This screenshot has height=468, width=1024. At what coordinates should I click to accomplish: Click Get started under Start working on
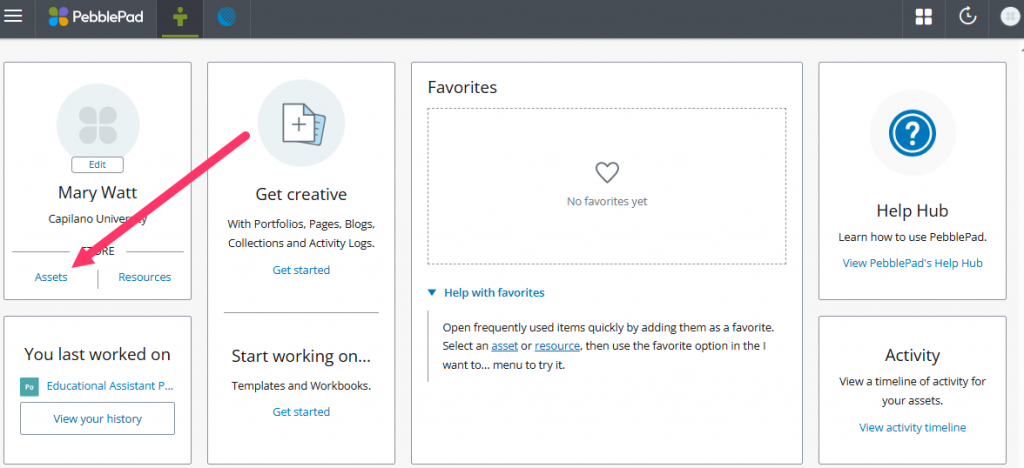[x=301, y=411]
